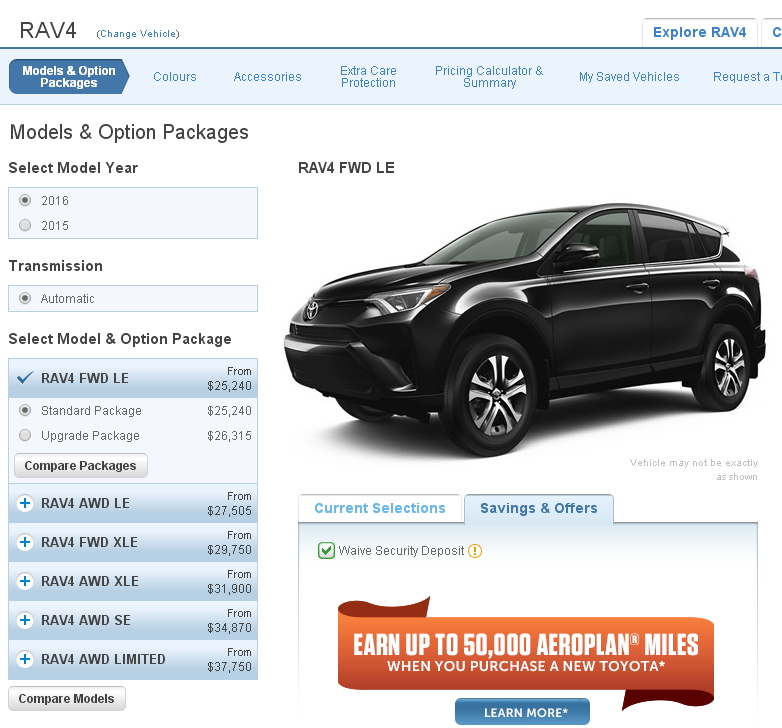This screenshot has width=782, height=728.
Task: Collapse the RAV4 FWD LE model header
Action: tap(85, 378)
